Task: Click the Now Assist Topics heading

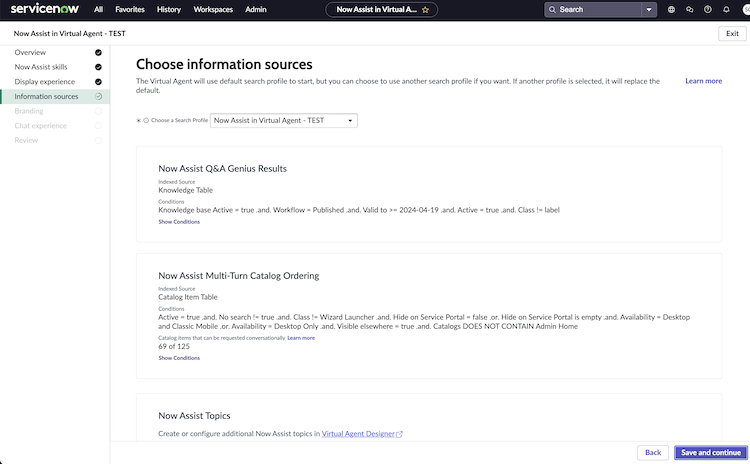Action: pyautogui.click(x=194, y=416)
